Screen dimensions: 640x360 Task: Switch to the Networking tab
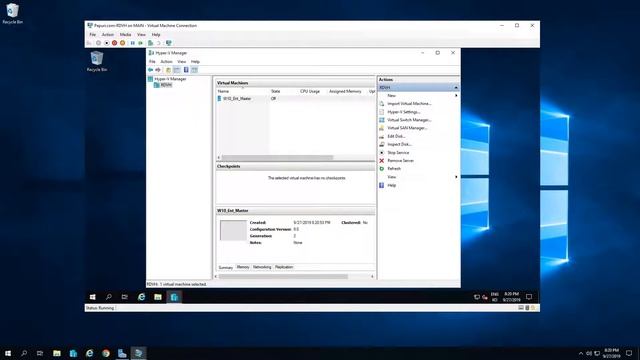tap(262, 267)
